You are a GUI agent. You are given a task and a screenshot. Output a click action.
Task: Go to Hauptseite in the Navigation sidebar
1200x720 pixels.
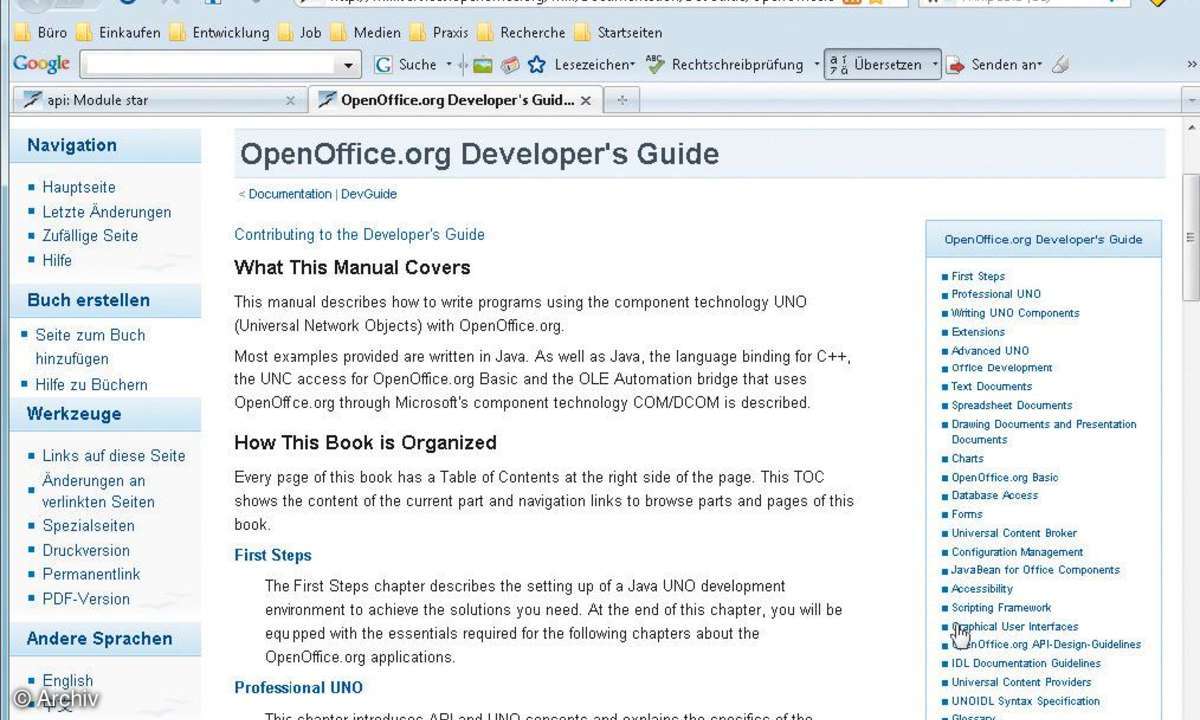(78, 187)
